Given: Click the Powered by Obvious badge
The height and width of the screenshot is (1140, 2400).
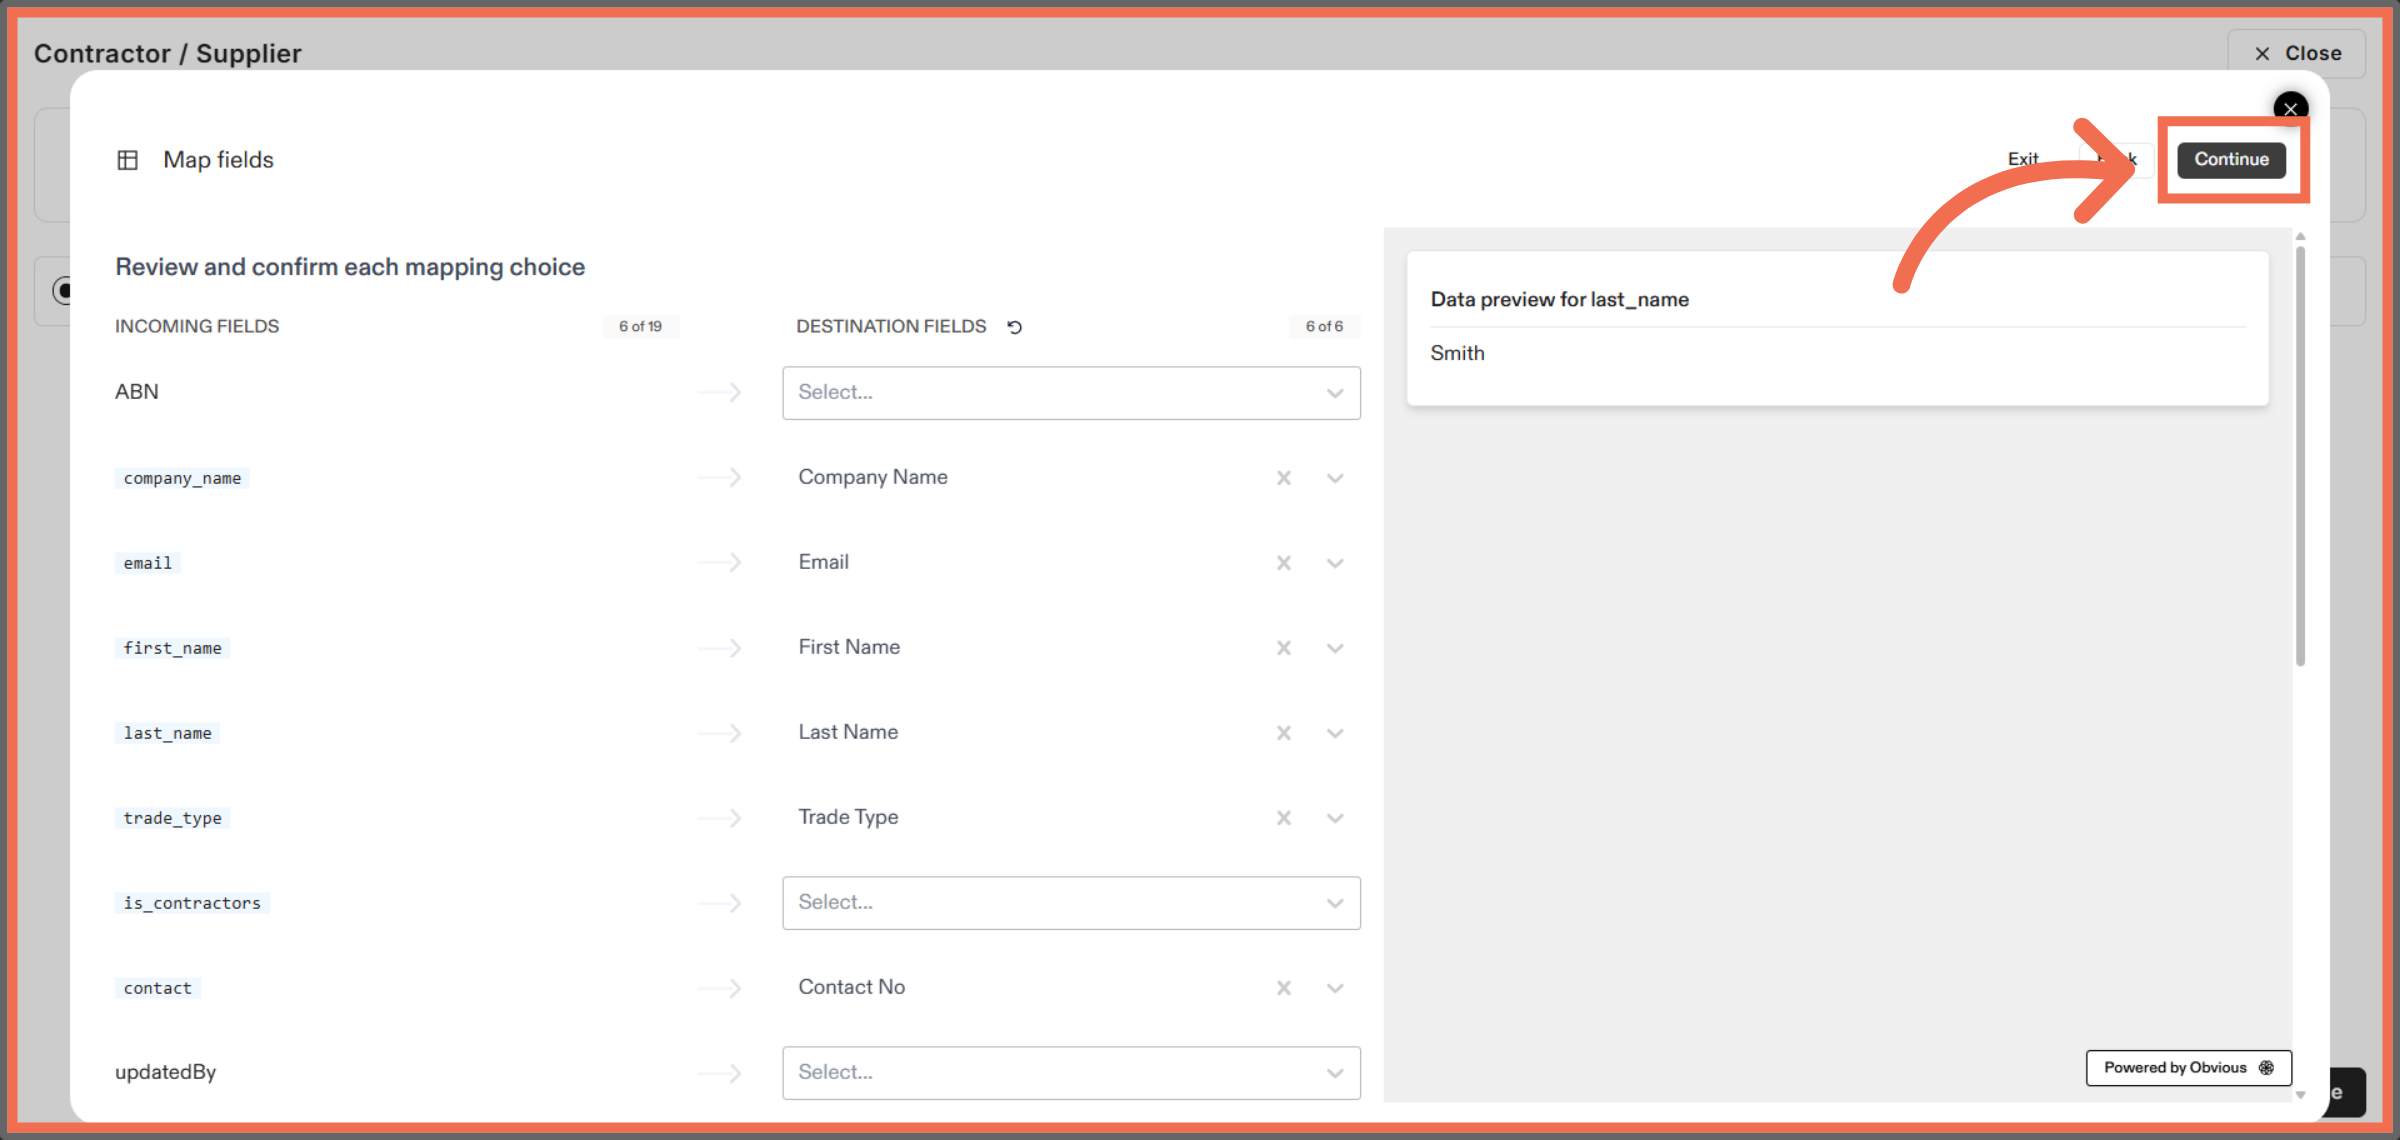Looking at the screenshot, I should (x=2188, y=1067).
